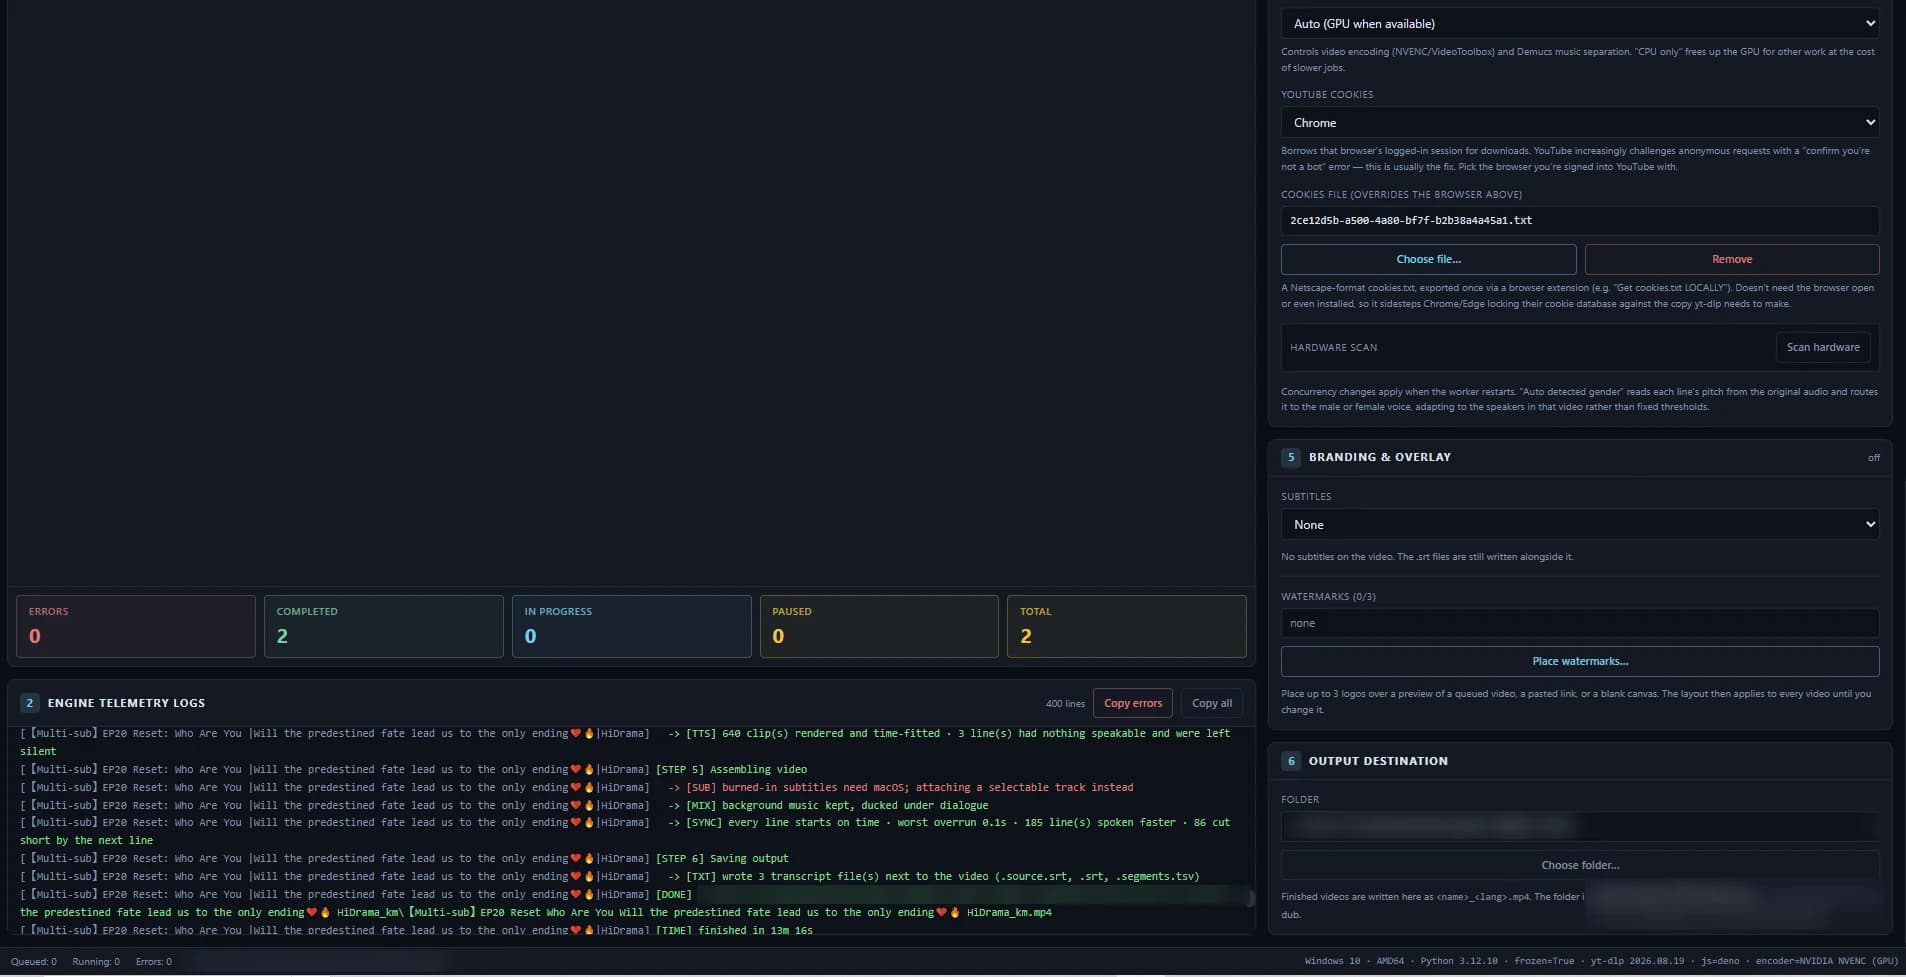
Task: Click the Branding & Overlay 'off' status
Action: click(x=1873, y=458)
